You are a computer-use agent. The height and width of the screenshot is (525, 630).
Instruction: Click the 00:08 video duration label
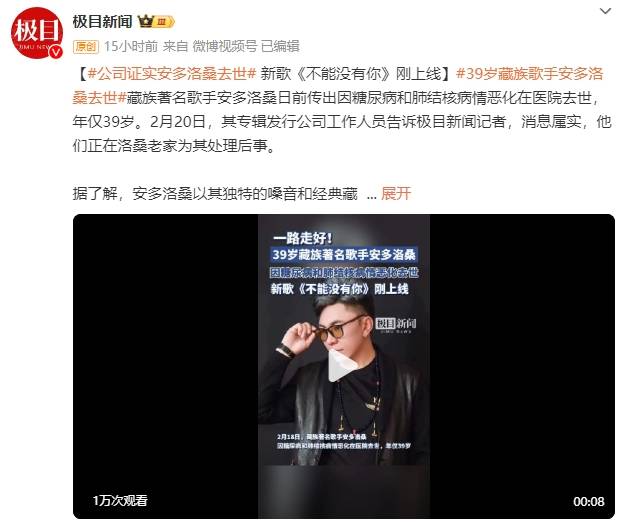tap(589, 501)
